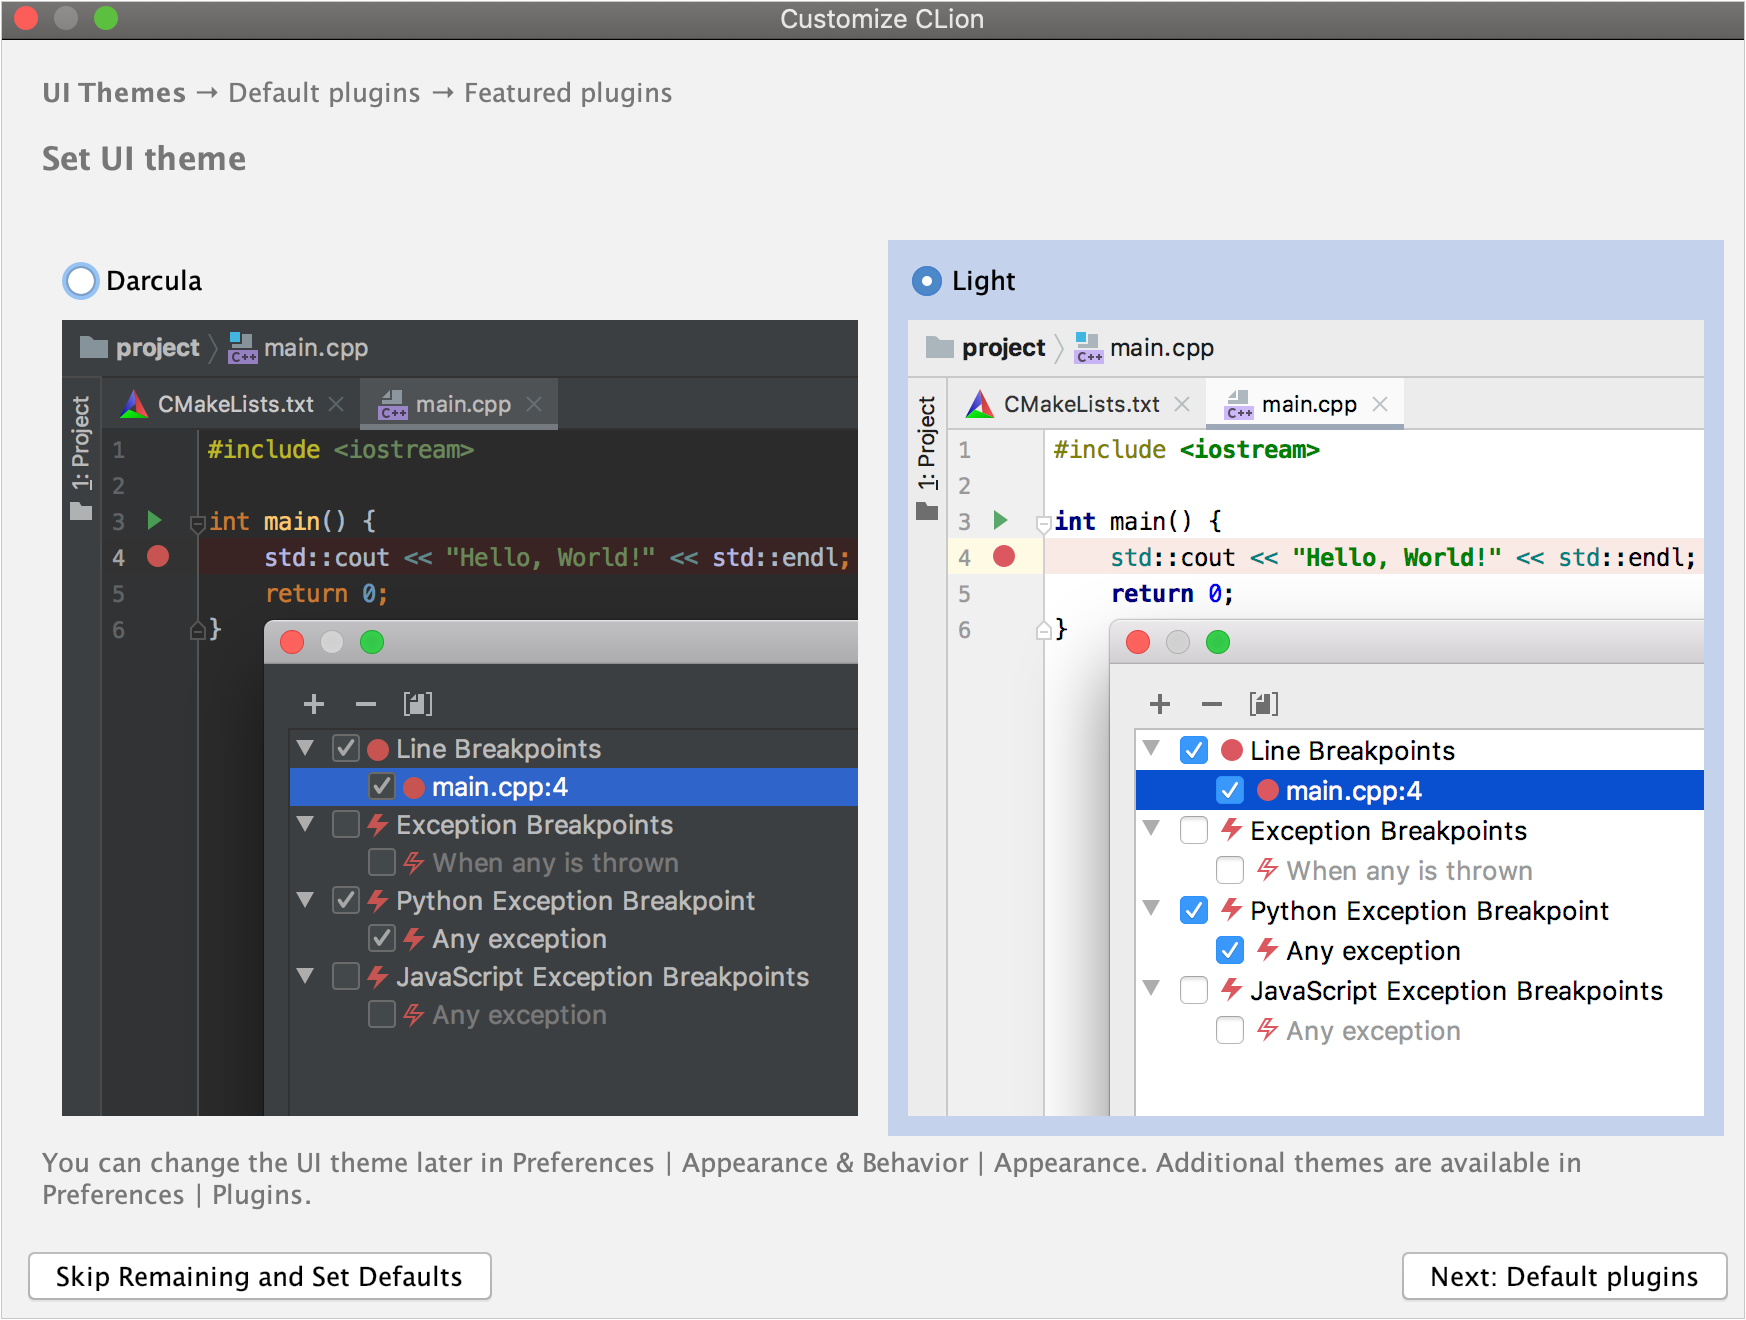This screenshot has height=1320, width=1746.
Task: Select the Light theme radio button
Action: [927, 281]
